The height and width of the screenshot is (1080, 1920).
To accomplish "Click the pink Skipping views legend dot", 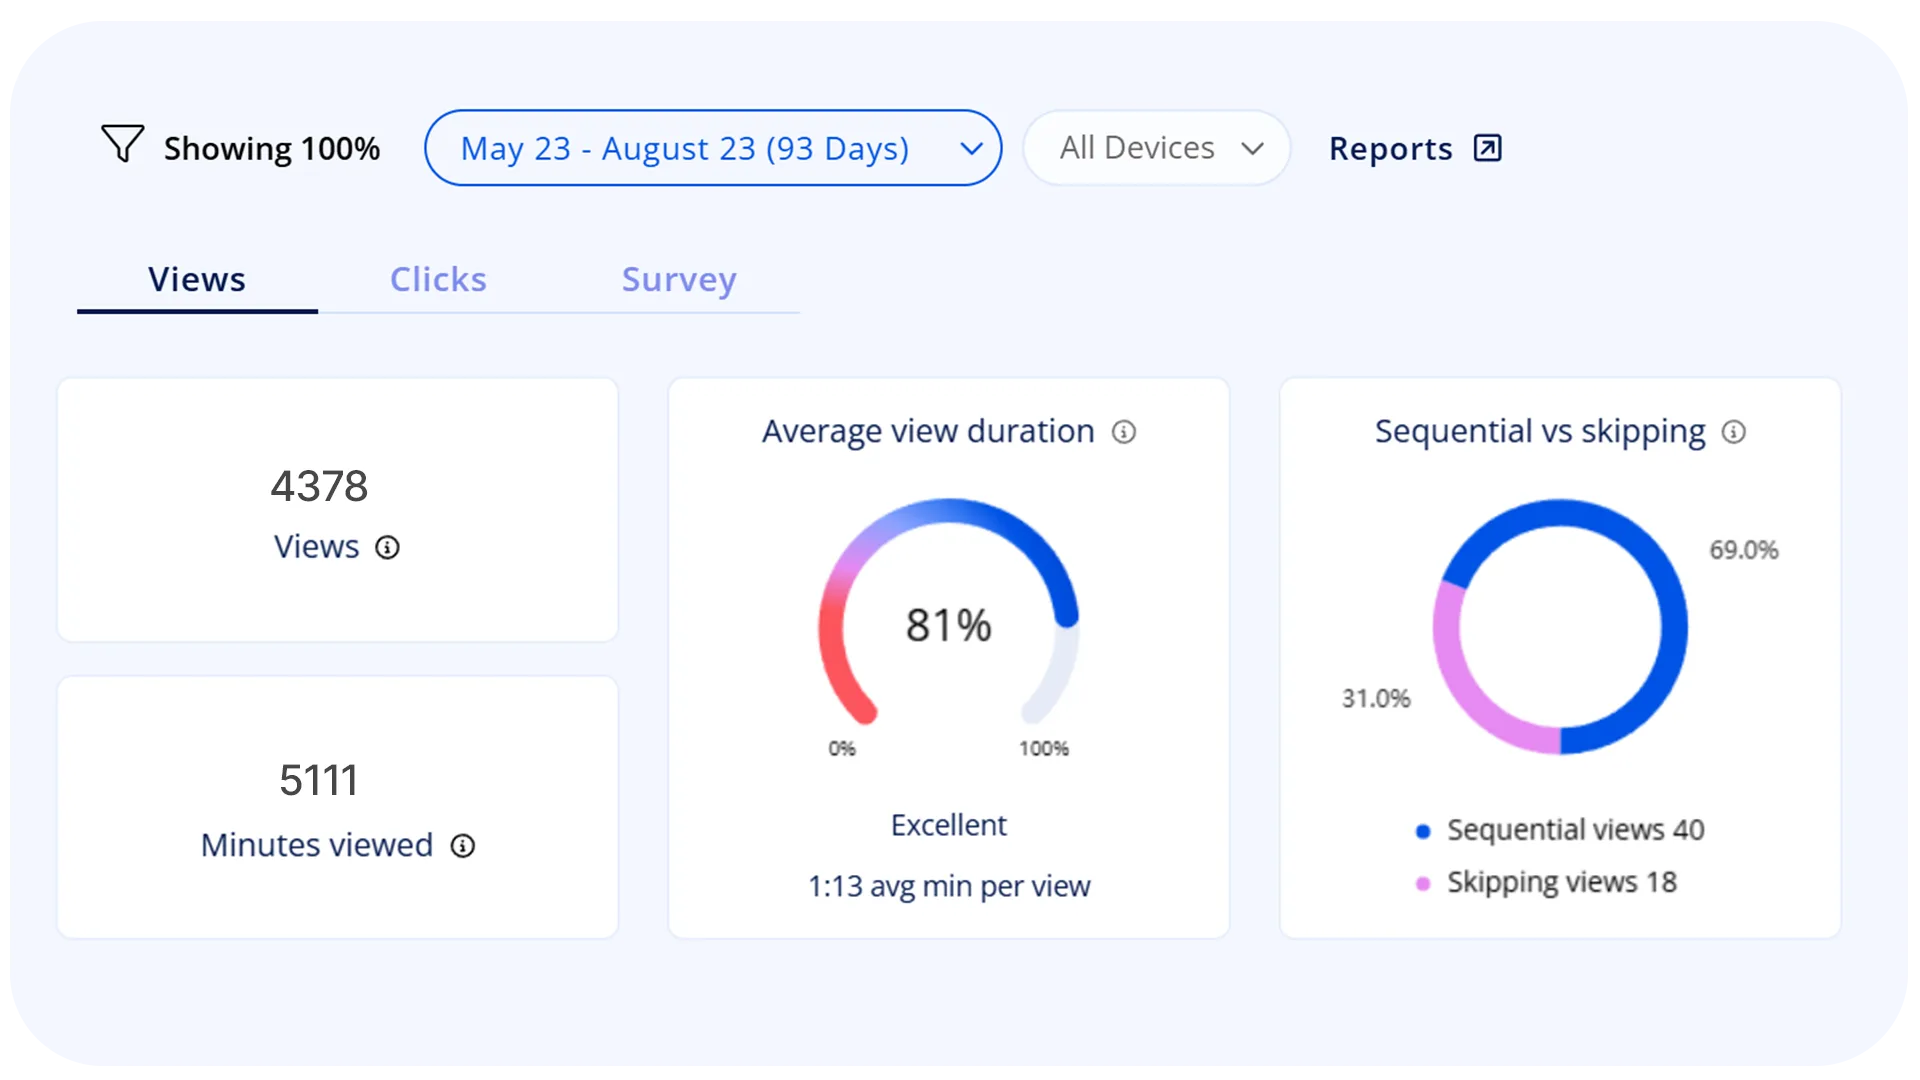I will (1423, 883).
